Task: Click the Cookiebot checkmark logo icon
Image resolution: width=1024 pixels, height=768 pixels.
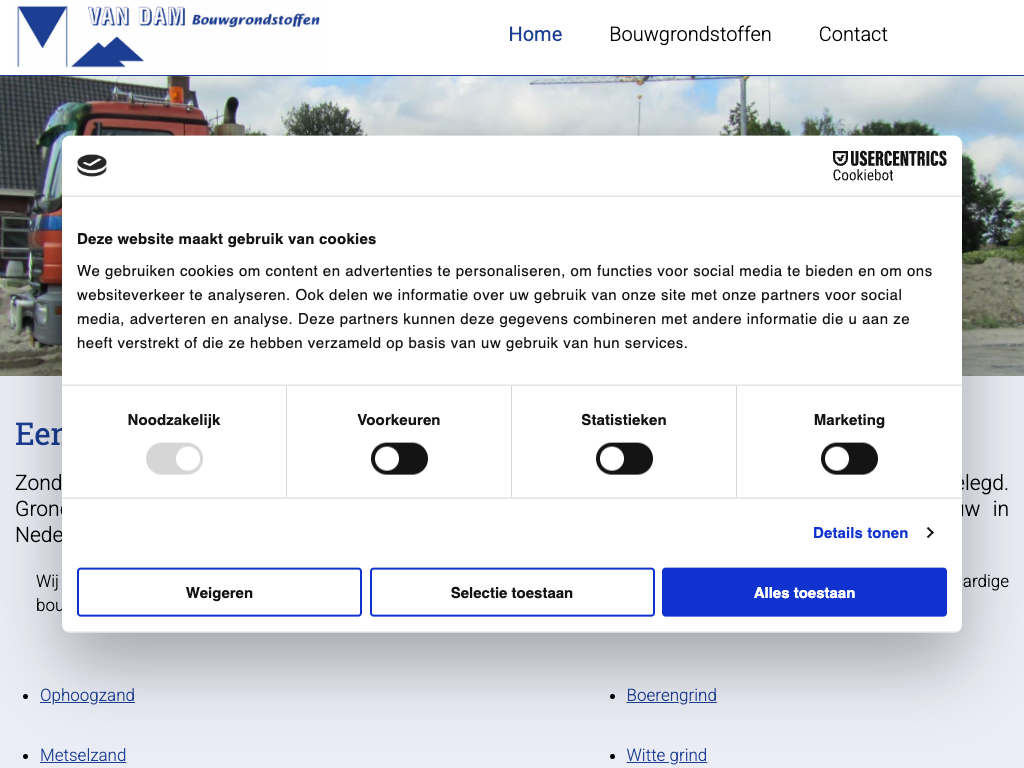Action: click(92, 166)
